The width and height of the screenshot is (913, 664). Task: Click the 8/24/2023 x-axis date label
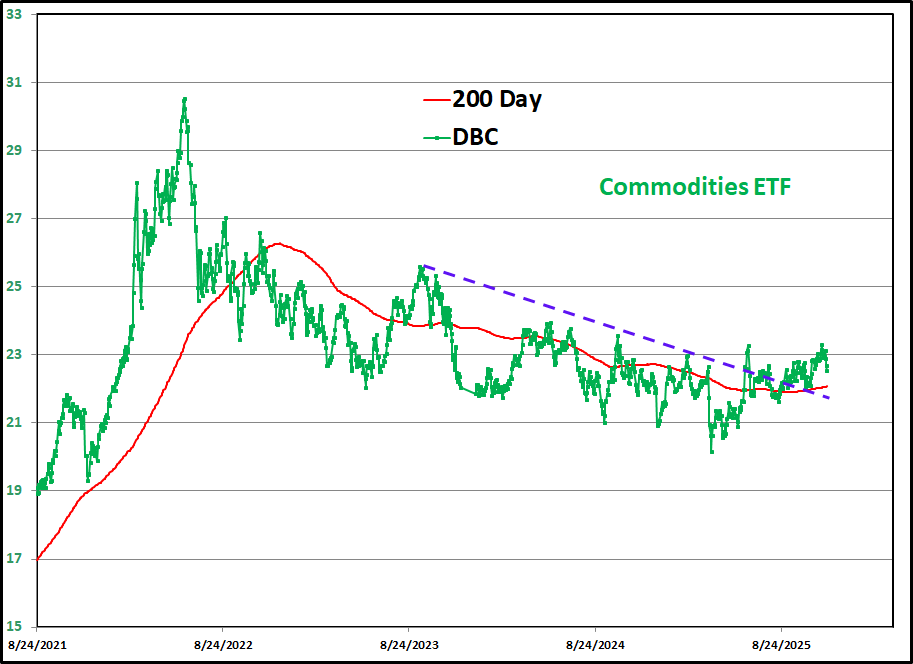[x=408, y=645]
